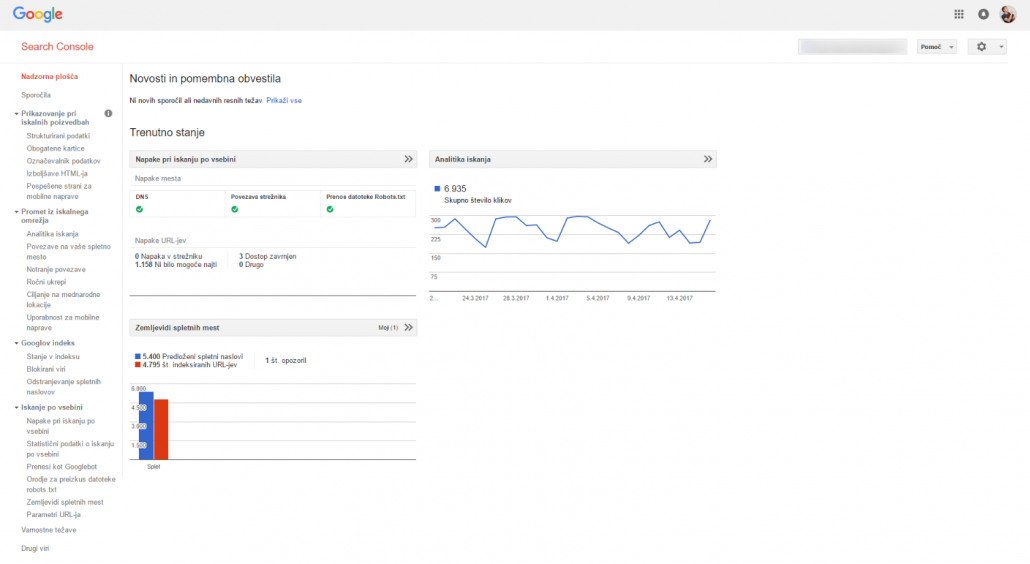1030x564 pixels.
Task: Click the settings gear icon
Action: point(981,47)
